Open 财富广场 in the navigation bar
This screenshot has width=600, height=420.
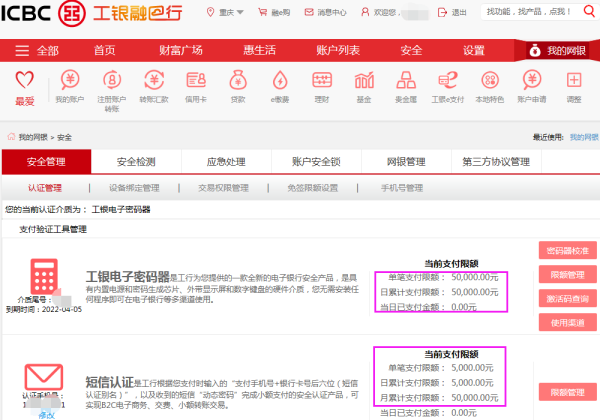(x=181, y=50)
